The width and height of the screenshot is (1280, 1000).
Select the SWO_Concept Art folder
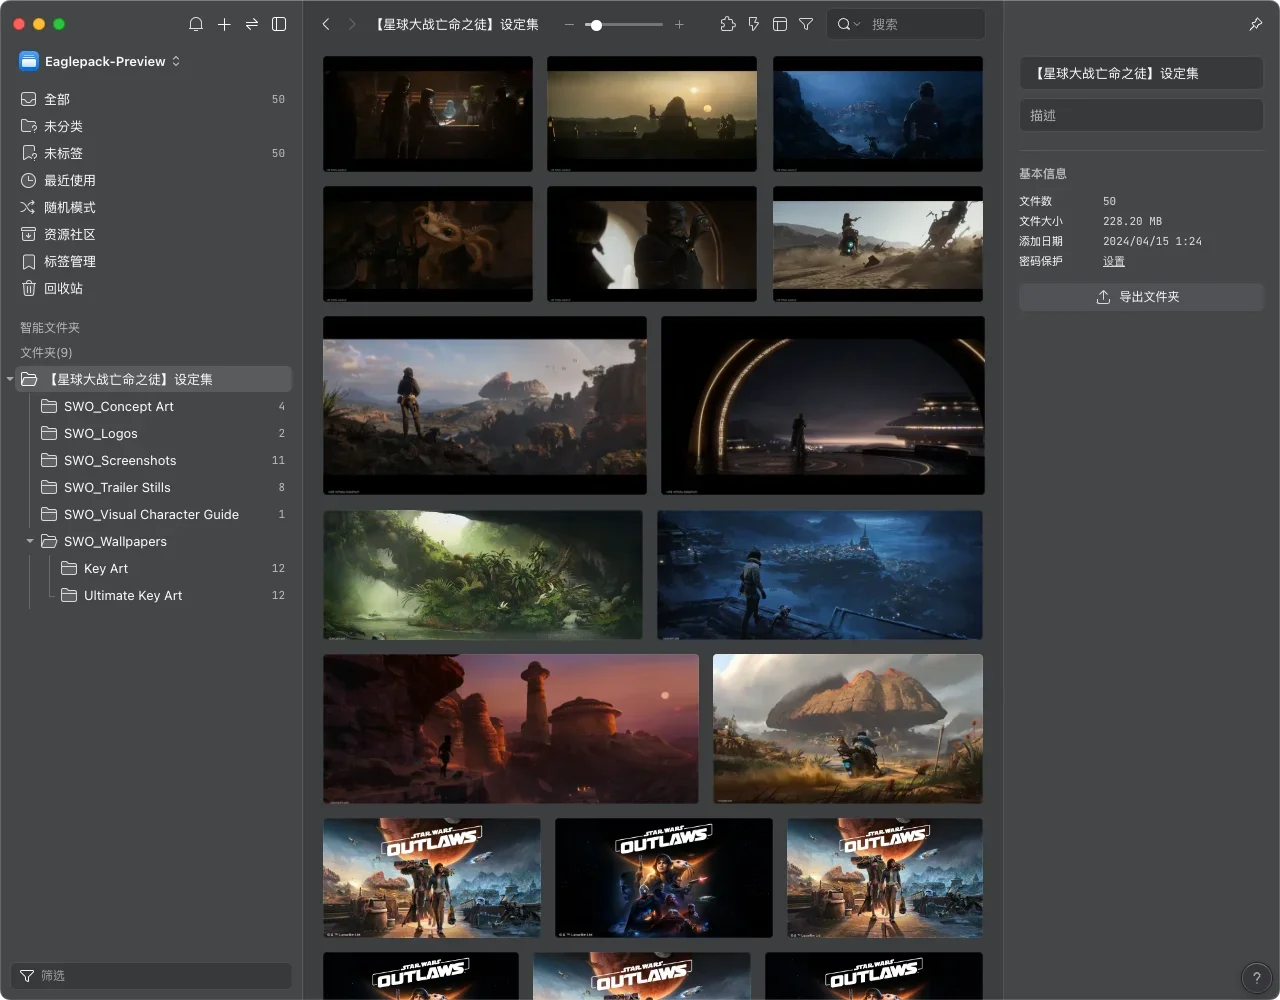pyautogui.click(x=152, y=406)
